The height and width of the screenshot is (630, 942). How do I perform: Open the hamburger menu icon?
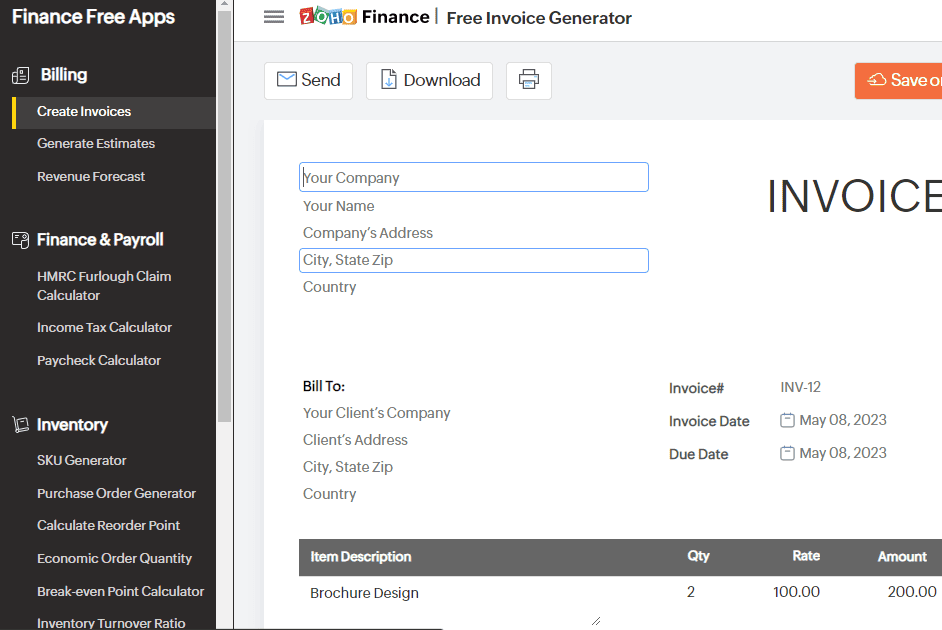[x=274, y=17]
